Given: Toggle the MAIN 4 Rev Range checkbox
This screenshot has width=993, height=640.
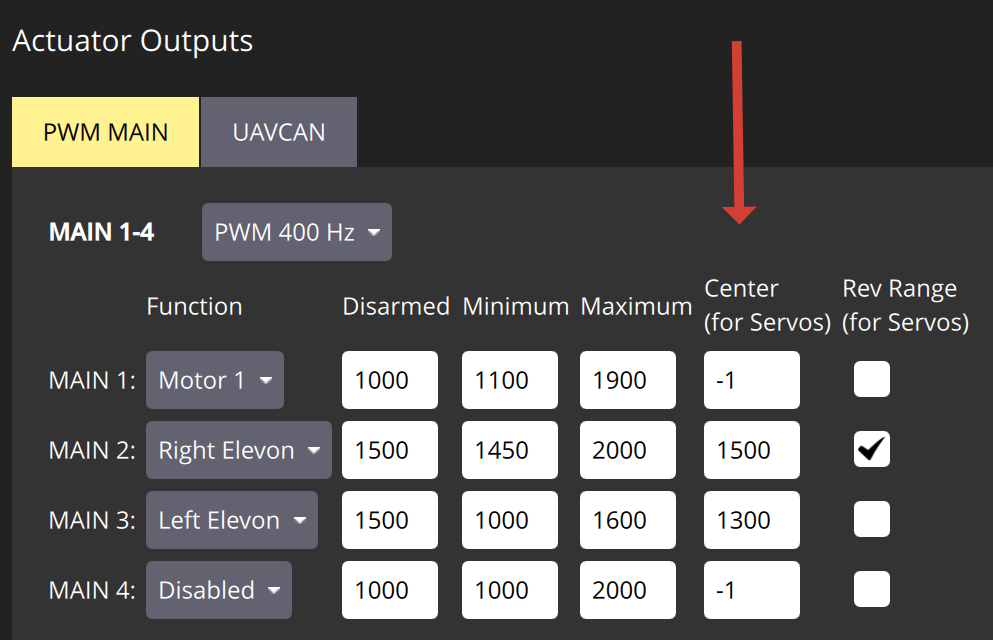Looking at the screenshot, I should 871,590.
